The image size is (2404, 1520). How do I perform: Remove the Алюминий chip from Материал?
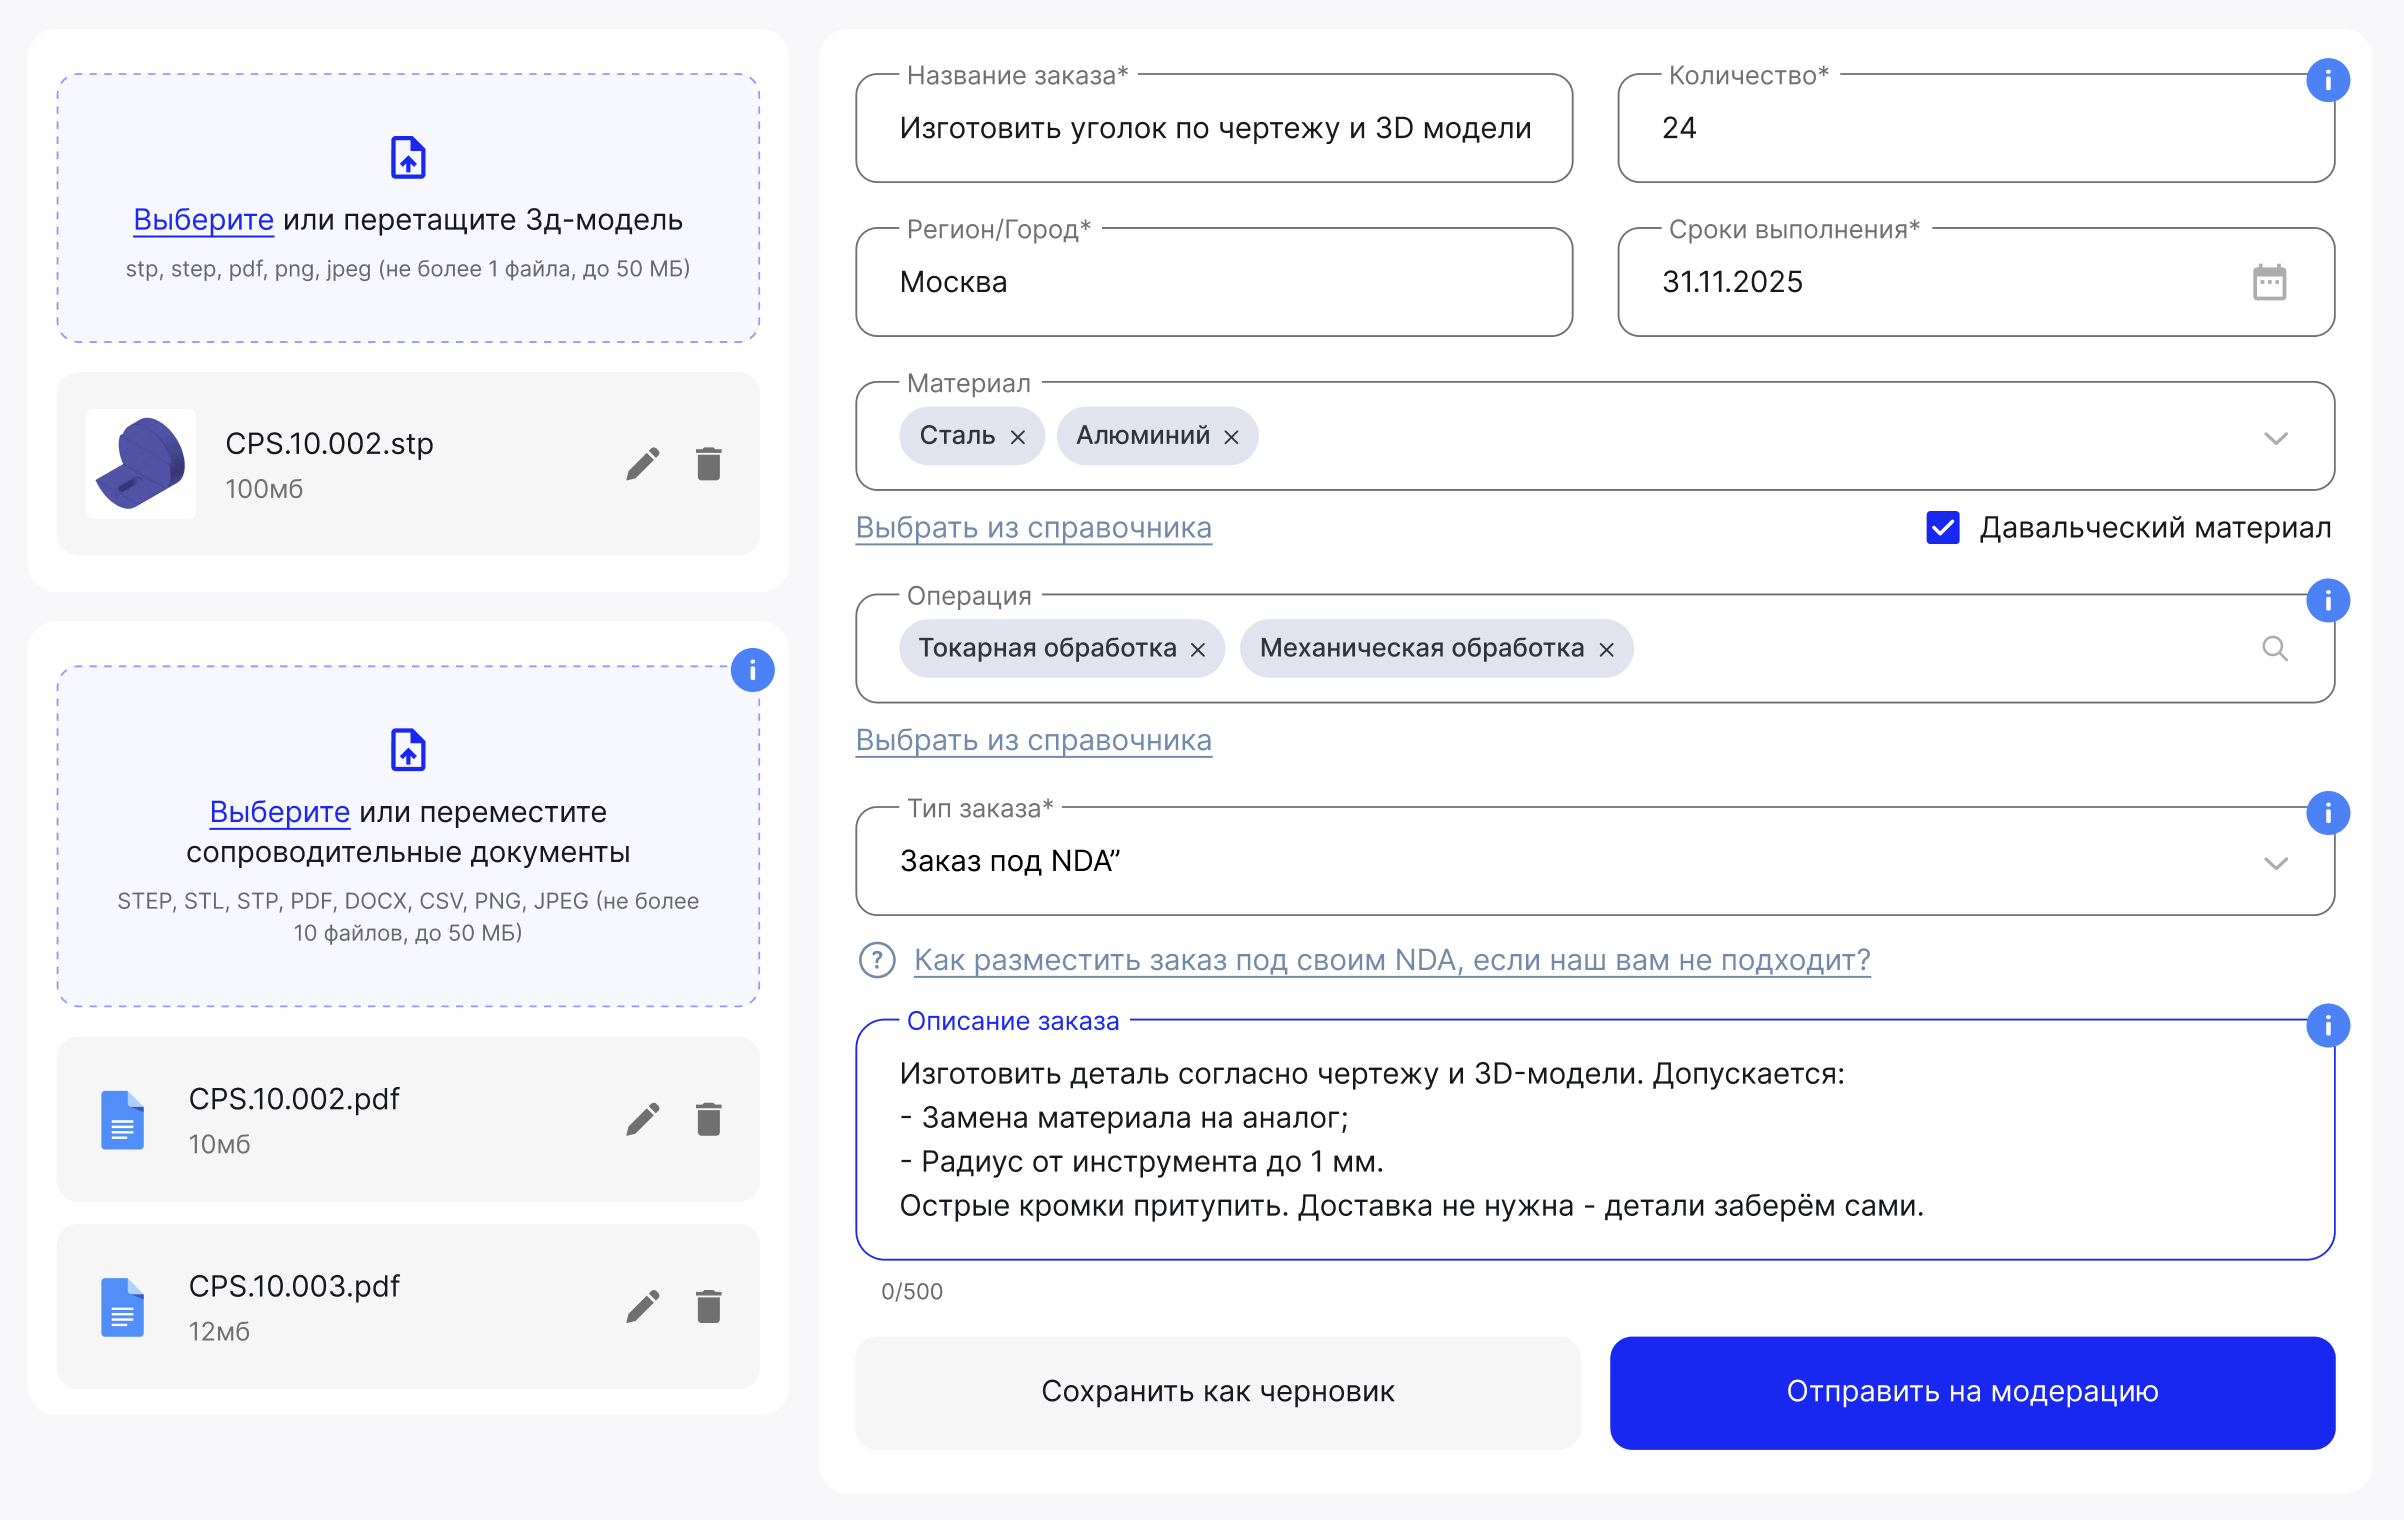[x=1231, y=436]
